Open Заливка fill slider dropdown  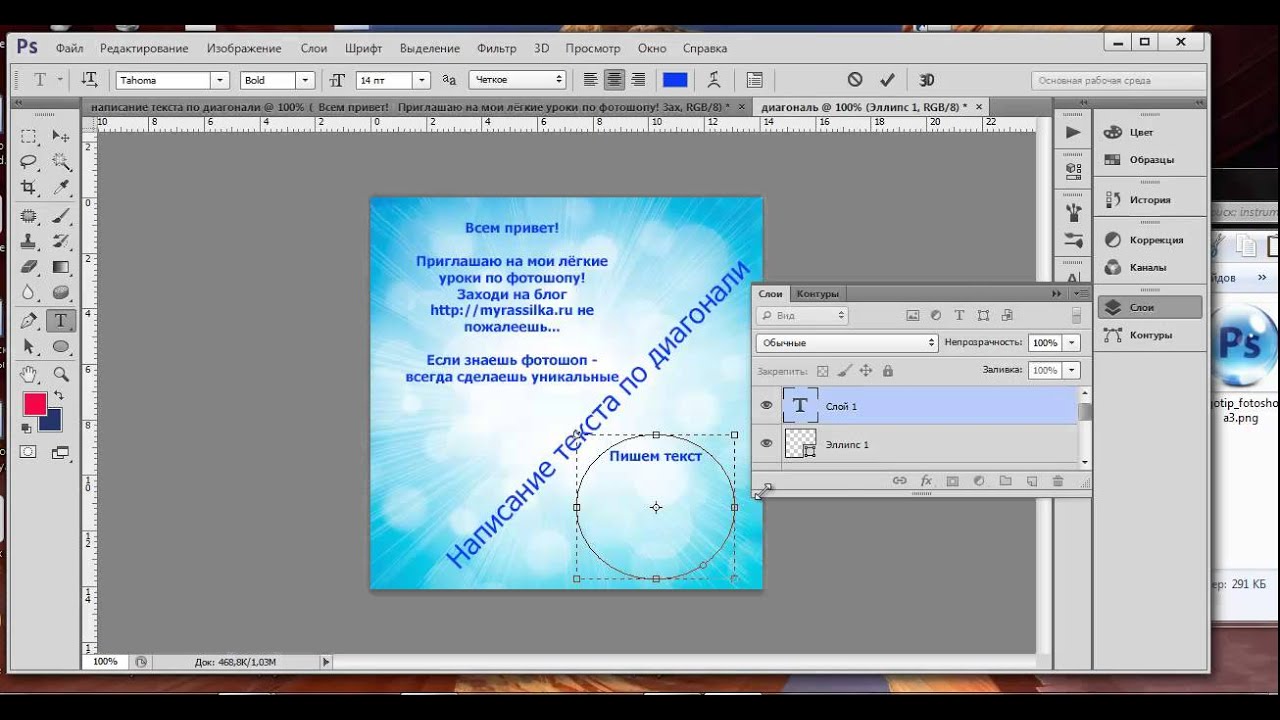pos(1072,370)
